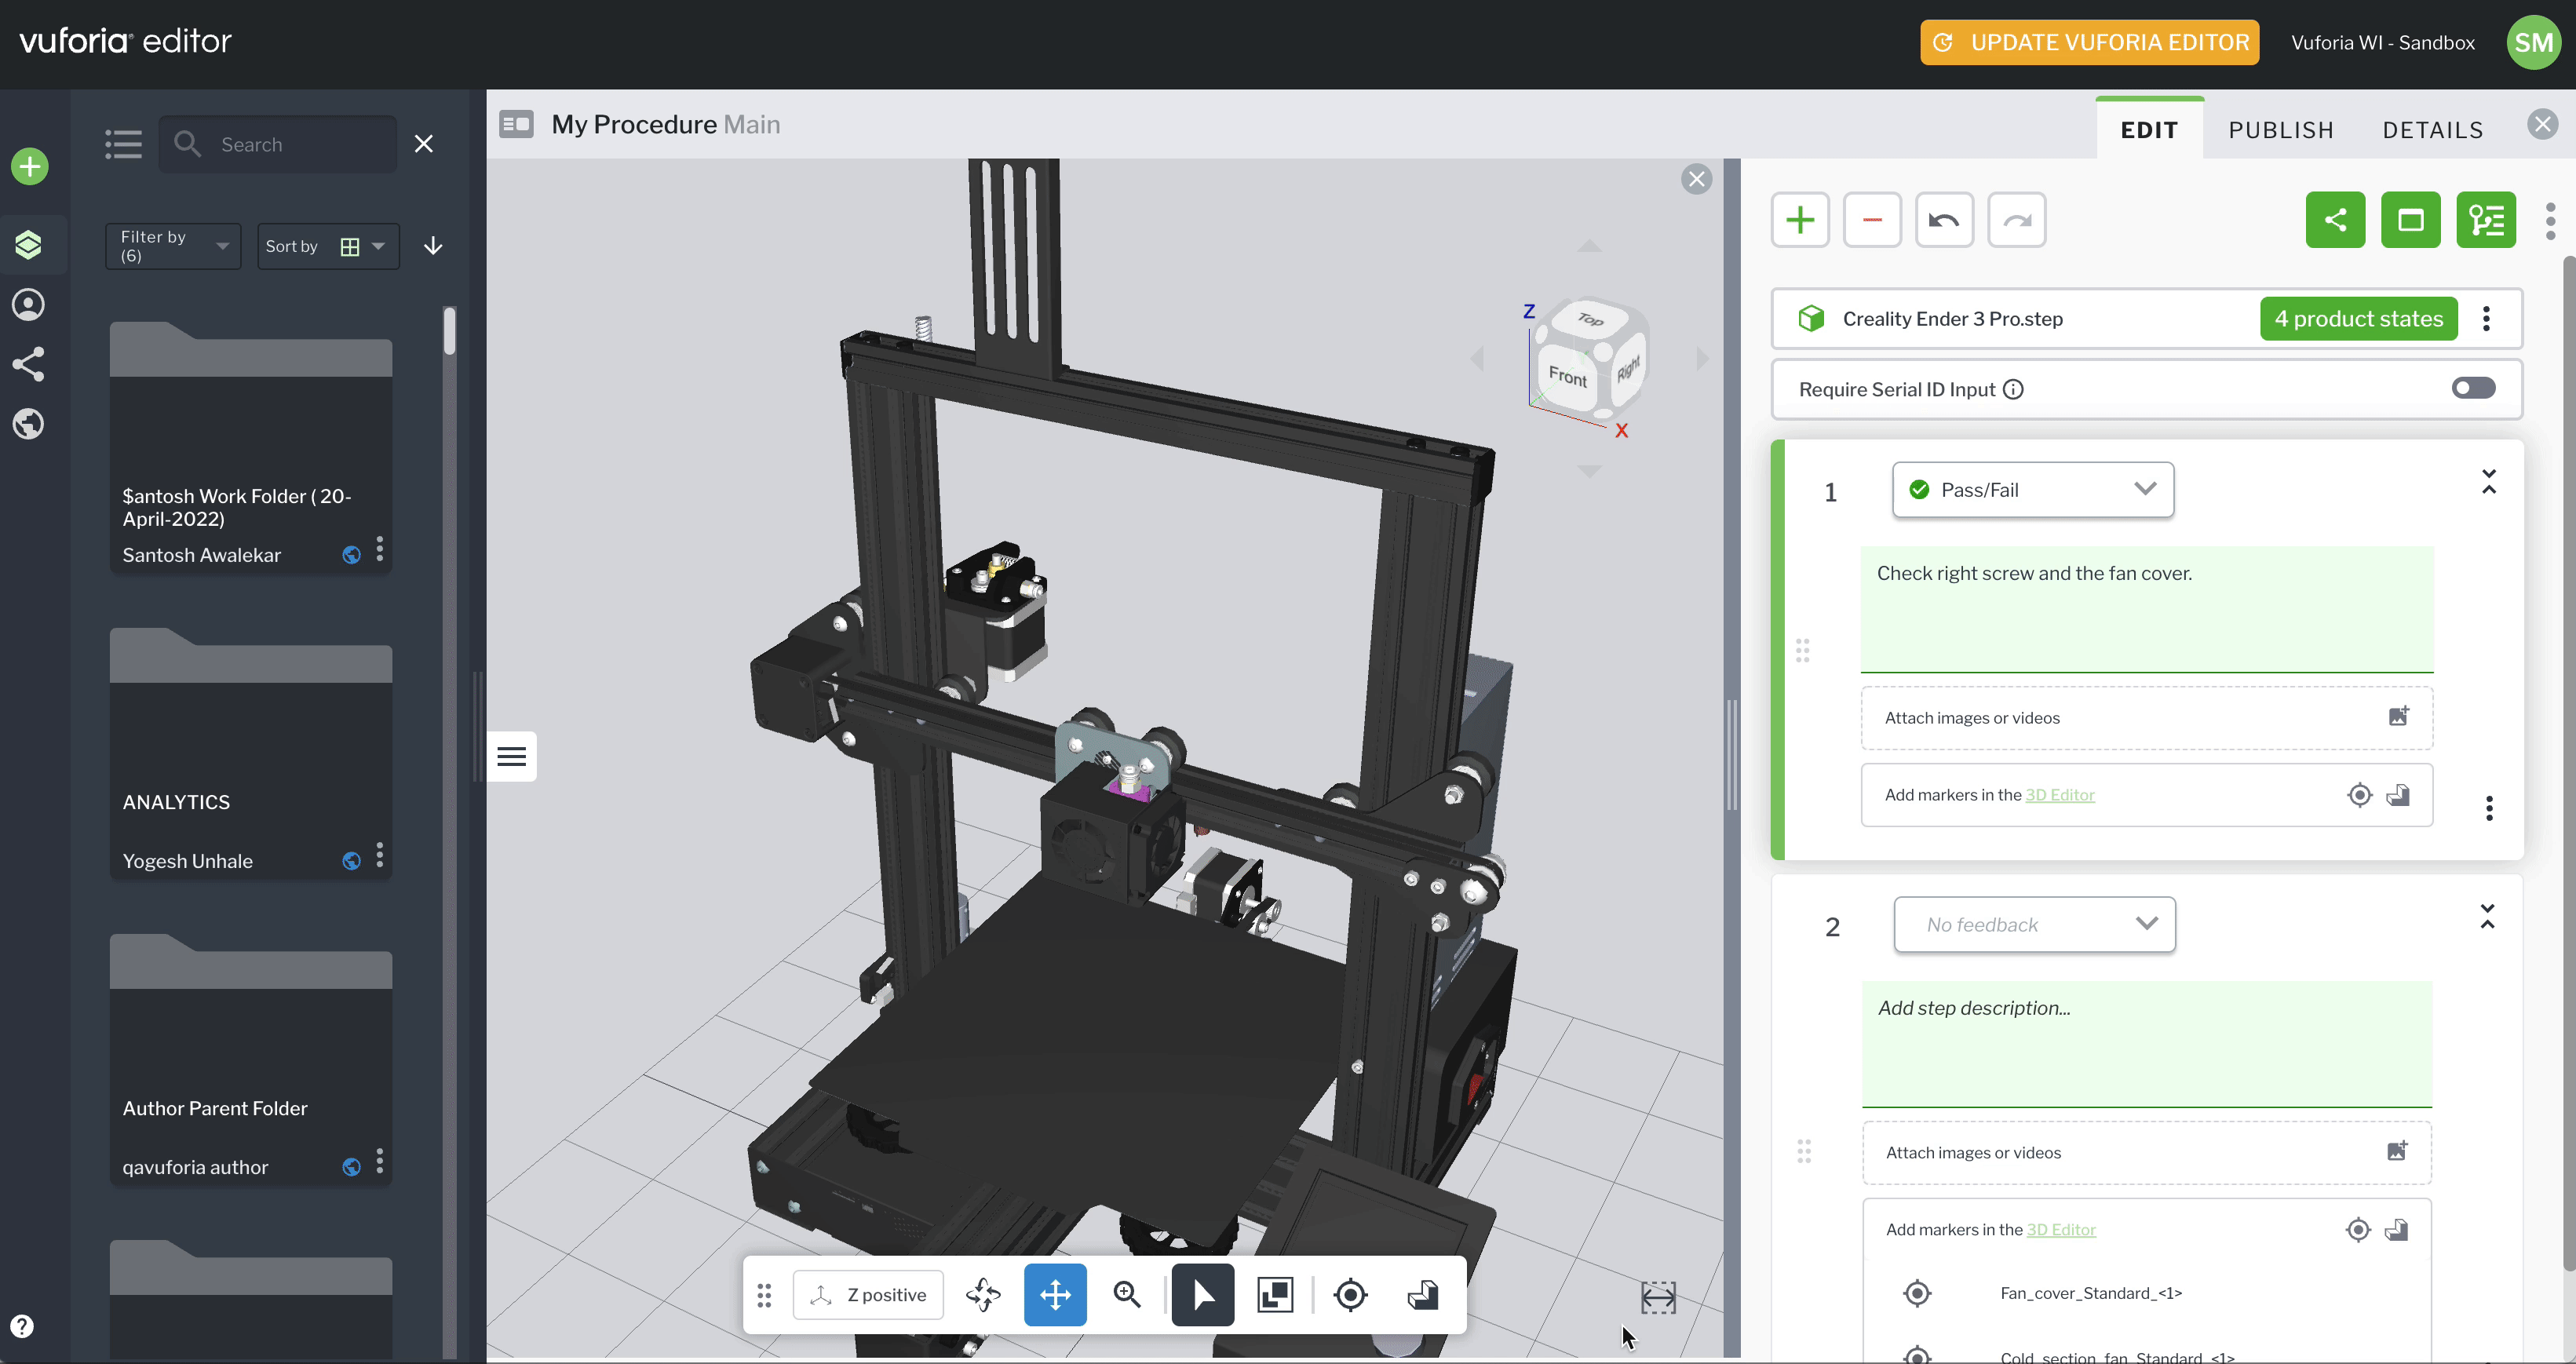
Task: Open the No feedback dropdown in step 2
Action: pyautogui.click(x=2034, y=924)
